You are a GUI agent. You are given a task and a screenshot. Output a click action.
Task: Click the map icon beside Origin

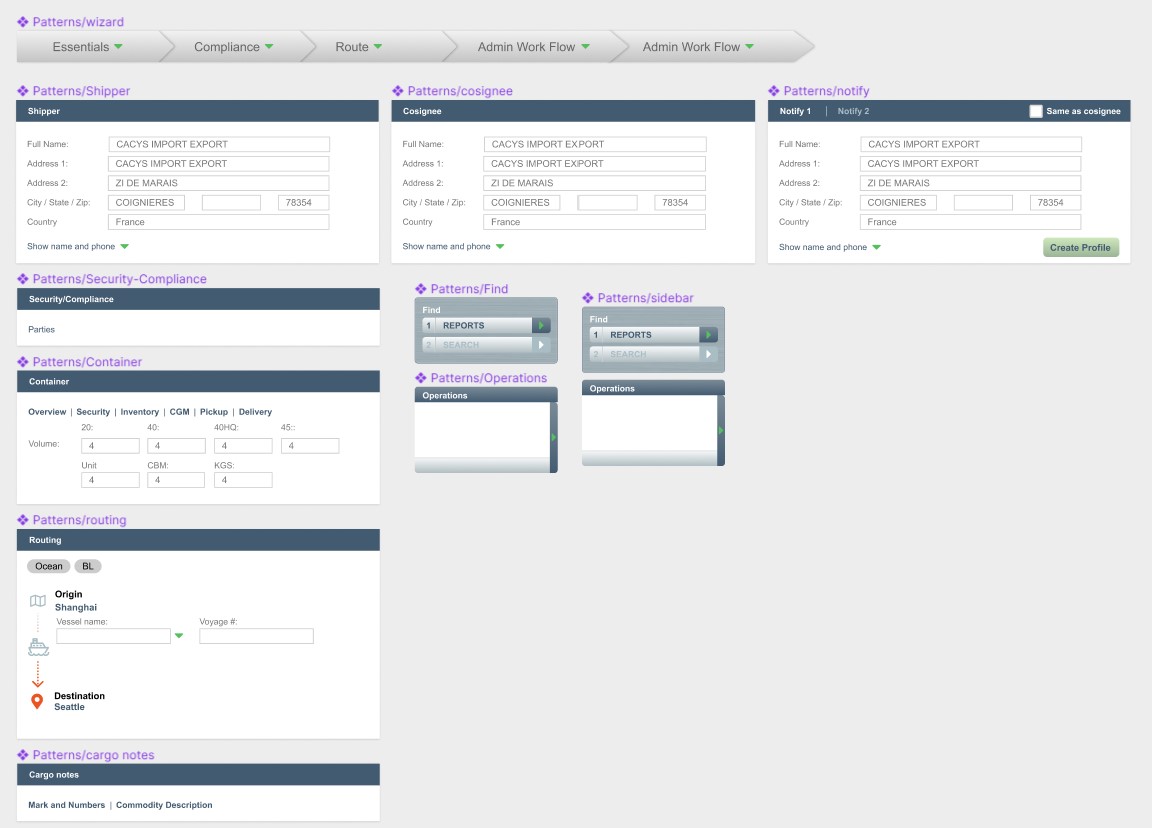(38, 601)
